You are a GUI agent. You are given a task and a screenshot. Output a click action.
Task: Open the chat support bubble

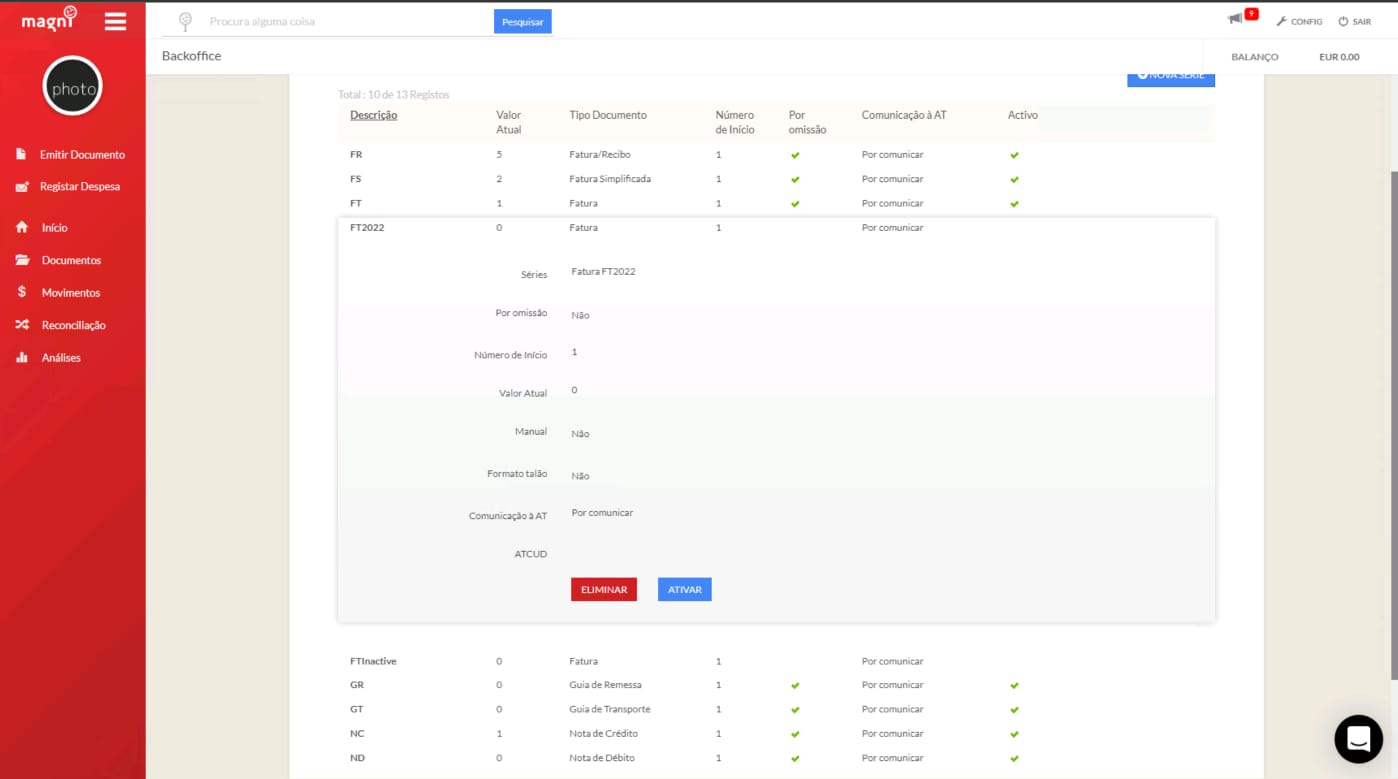coord(1358,739)
